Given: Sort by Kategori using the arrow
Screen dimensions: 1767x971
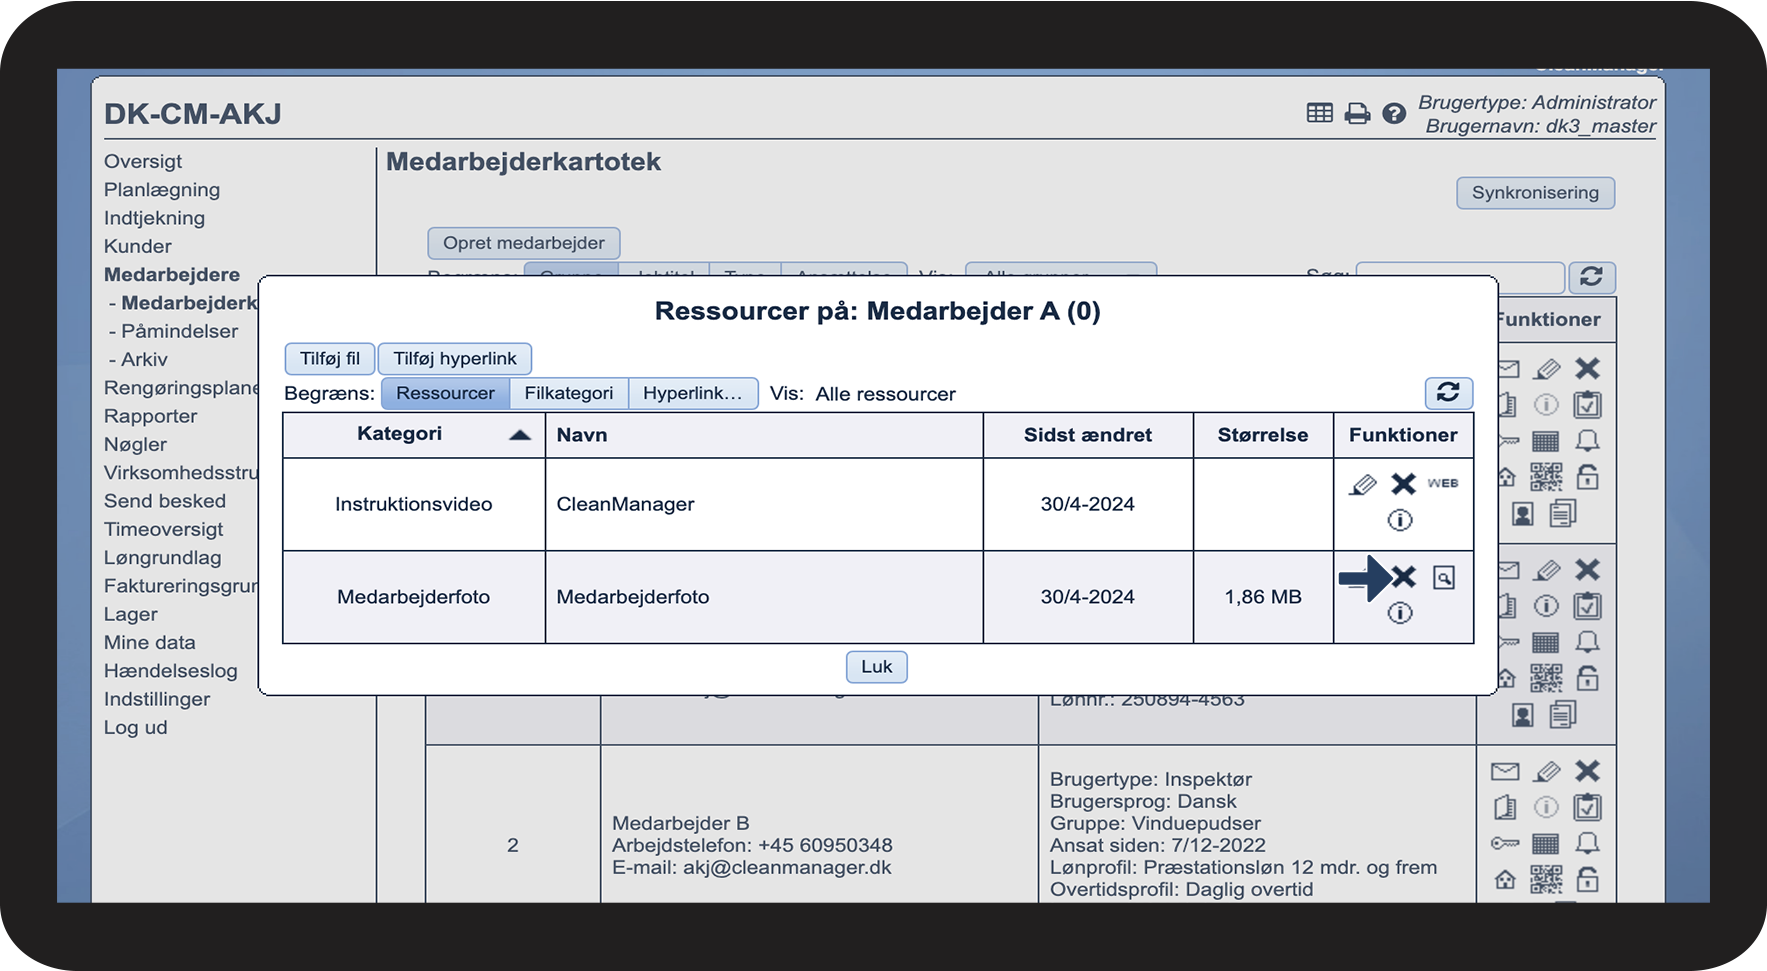Looking at the screenshot, I should [x=519, y=435].
